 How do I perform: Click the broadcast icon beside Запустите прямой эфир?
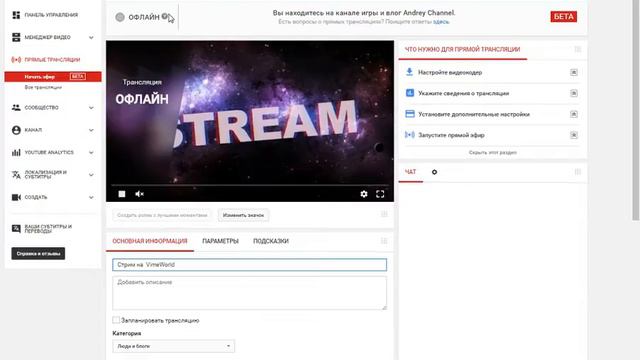click(409, 135)
